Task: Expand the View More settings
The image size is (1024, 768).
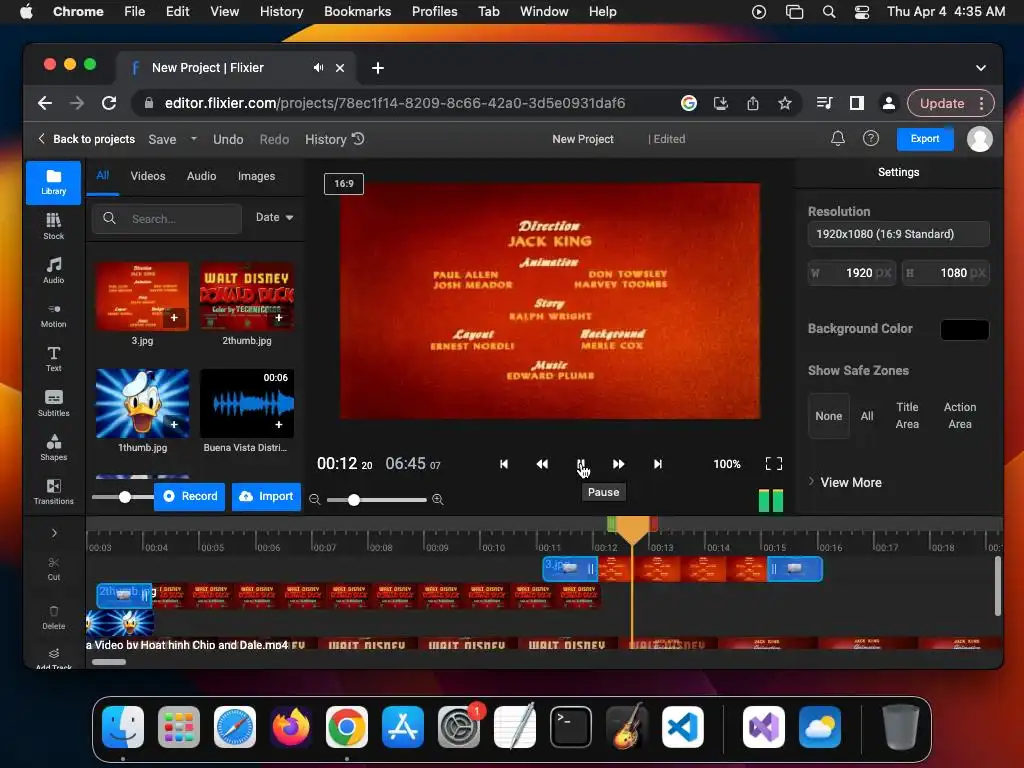Action: point(845,482)
